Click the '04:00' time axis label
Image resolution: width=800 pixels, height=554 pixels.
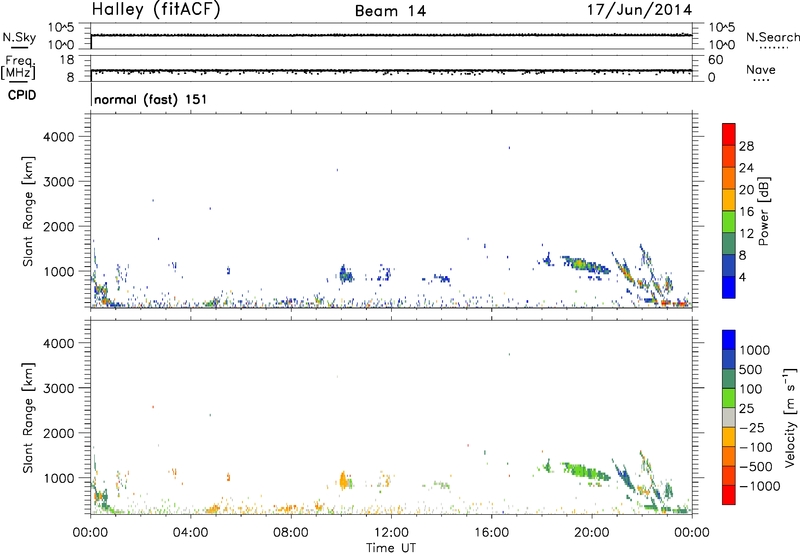(190, 533)
